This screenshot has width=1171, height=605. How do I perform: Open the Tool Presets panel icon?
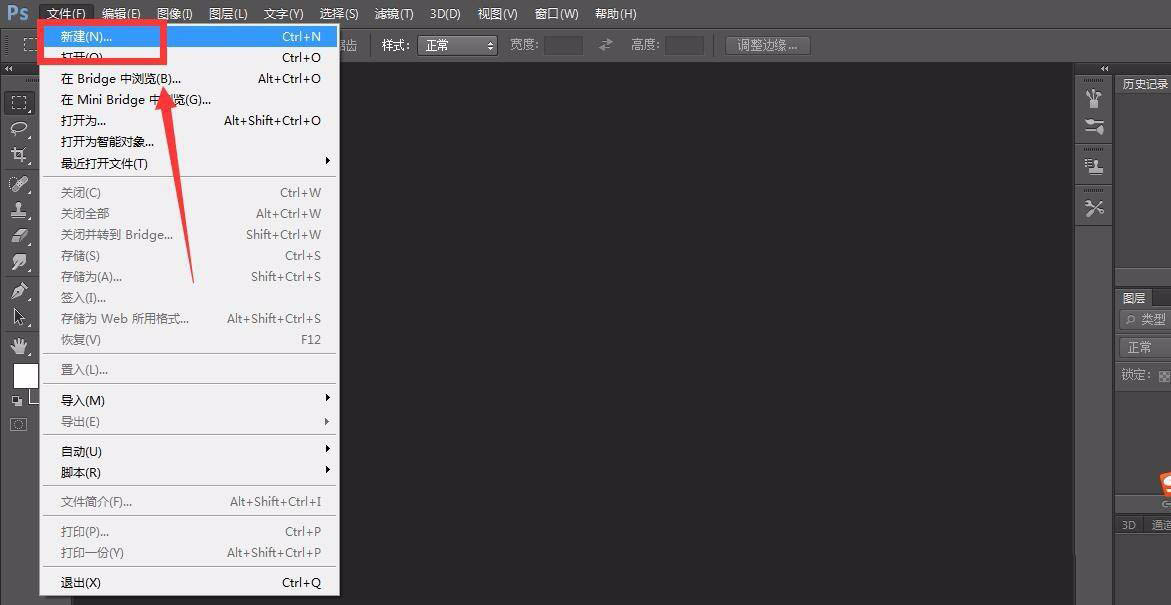click(x=1094, y=208)
